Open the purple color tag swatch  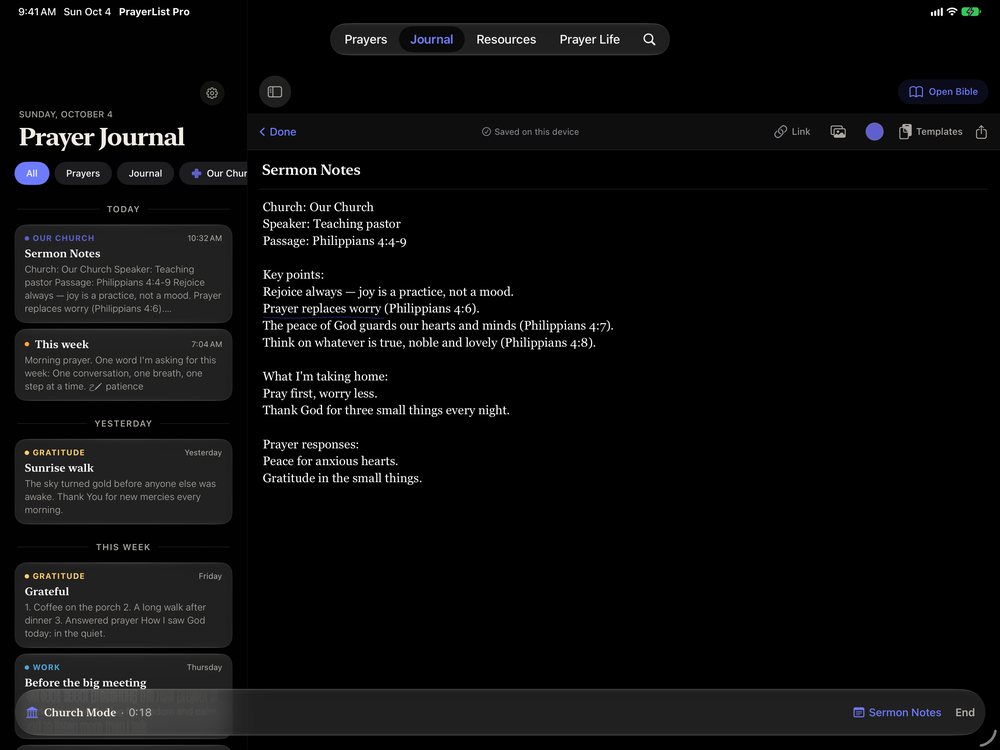point(874,131)
